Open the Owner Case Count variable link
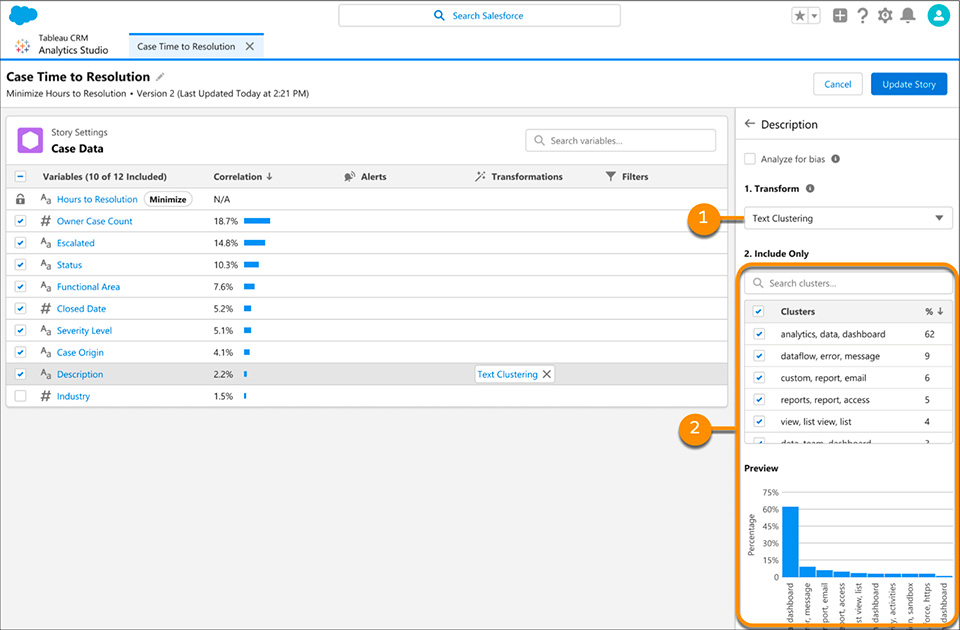Image resolution: width=960 pixels, height=630 pixels. (94, 221)
